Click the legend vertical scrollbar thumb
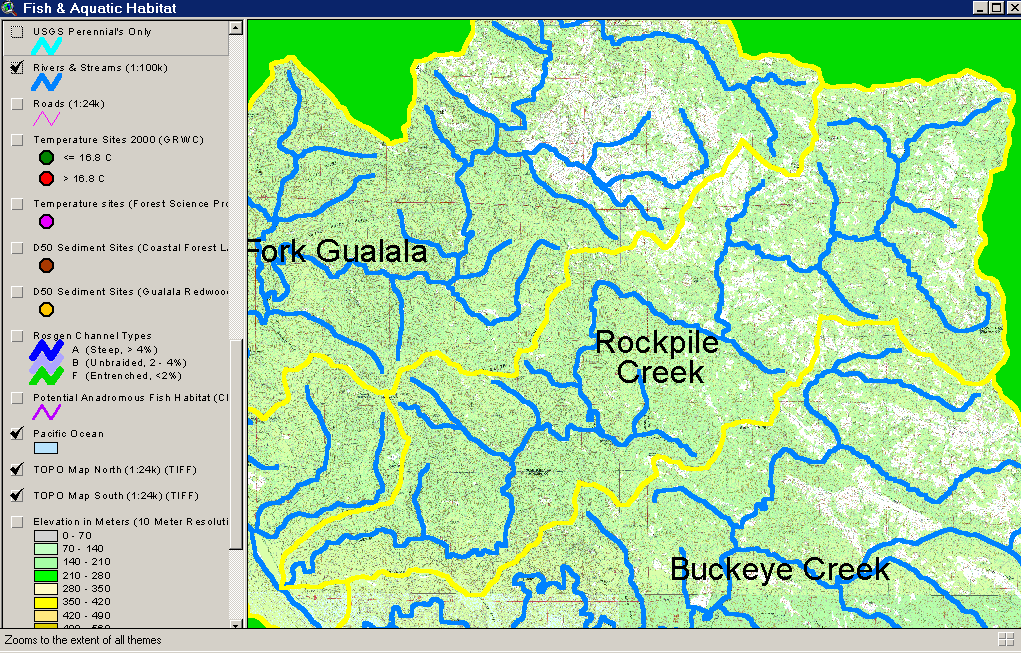 tap(236, 444)
